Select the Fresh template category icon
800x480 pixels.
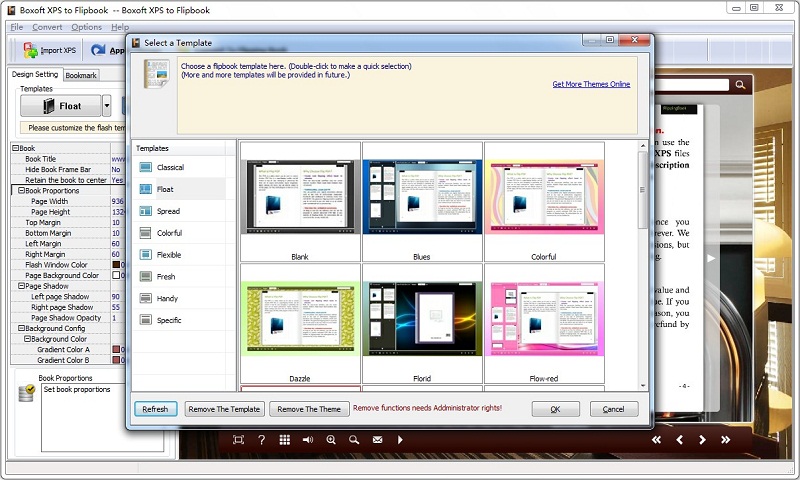pyautogui.click(x=145, y=276)
